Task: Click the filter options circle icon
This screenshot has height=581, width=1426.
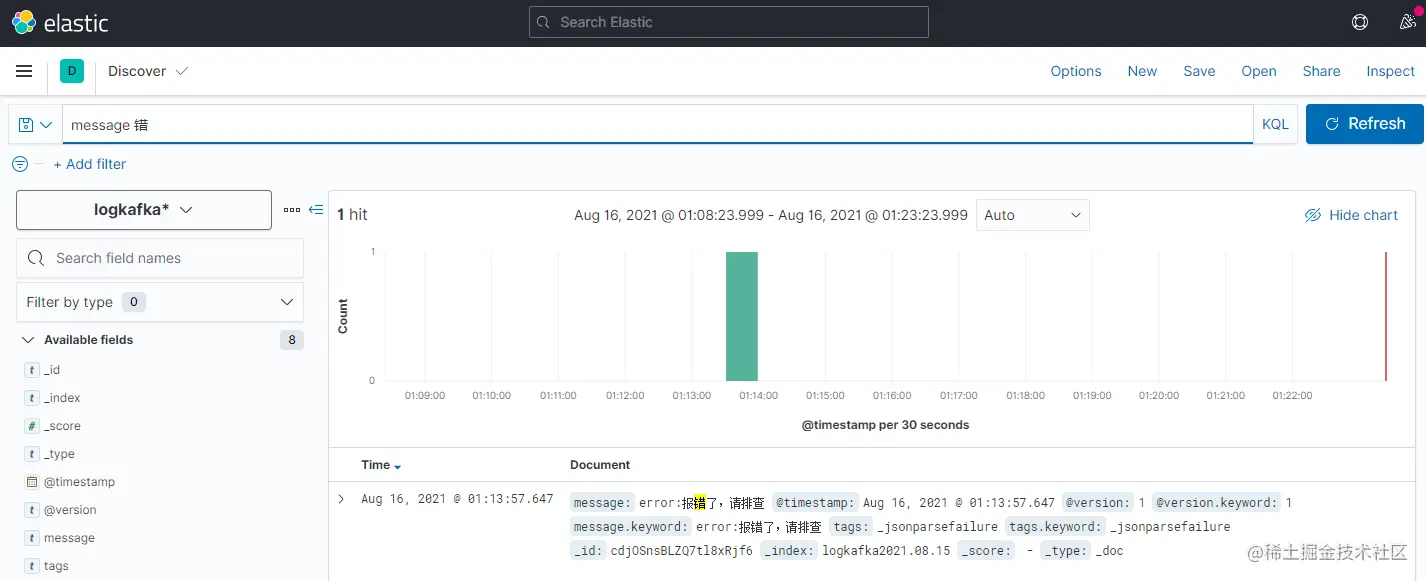Action: 20,164
